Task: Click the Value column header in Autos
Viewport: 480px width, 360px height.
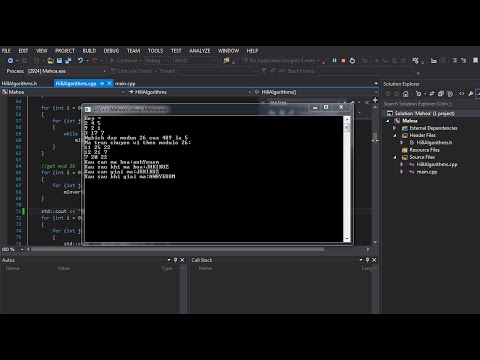Action: coord(63,268)
